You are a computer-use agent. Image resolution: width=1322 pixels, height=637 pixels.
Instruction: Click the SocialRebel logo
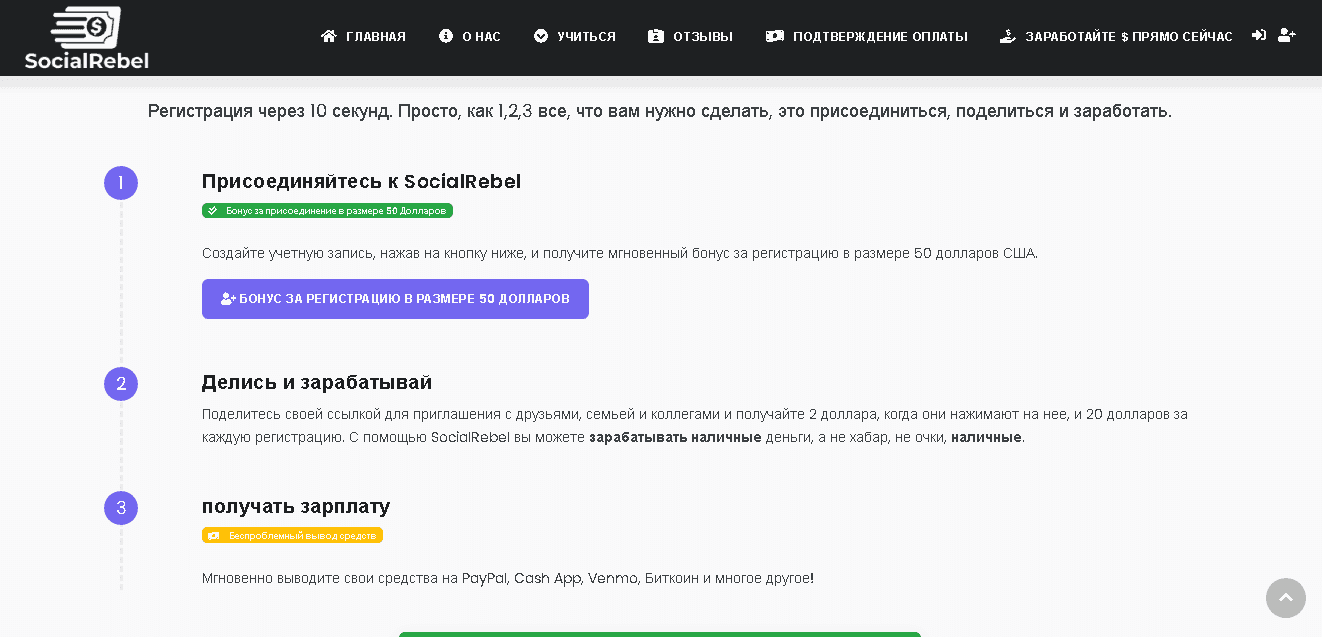coord(86,38)
